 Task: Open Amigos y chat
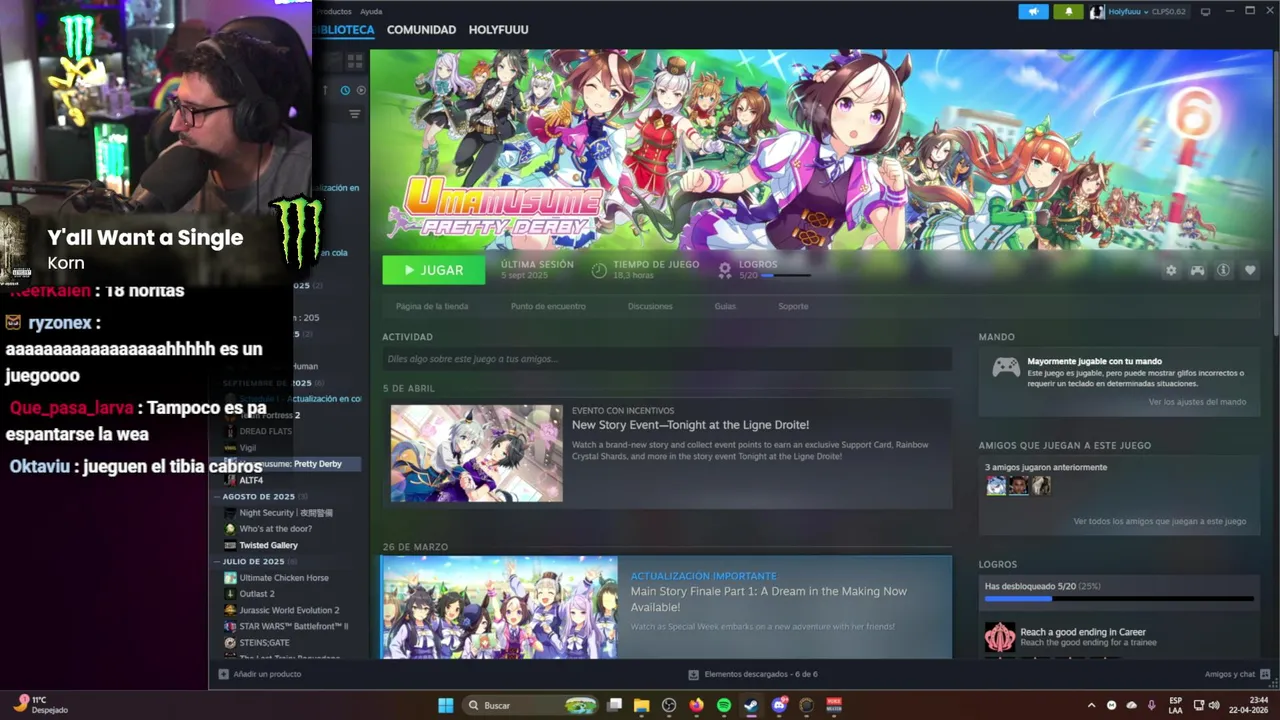coord(1237,674)
